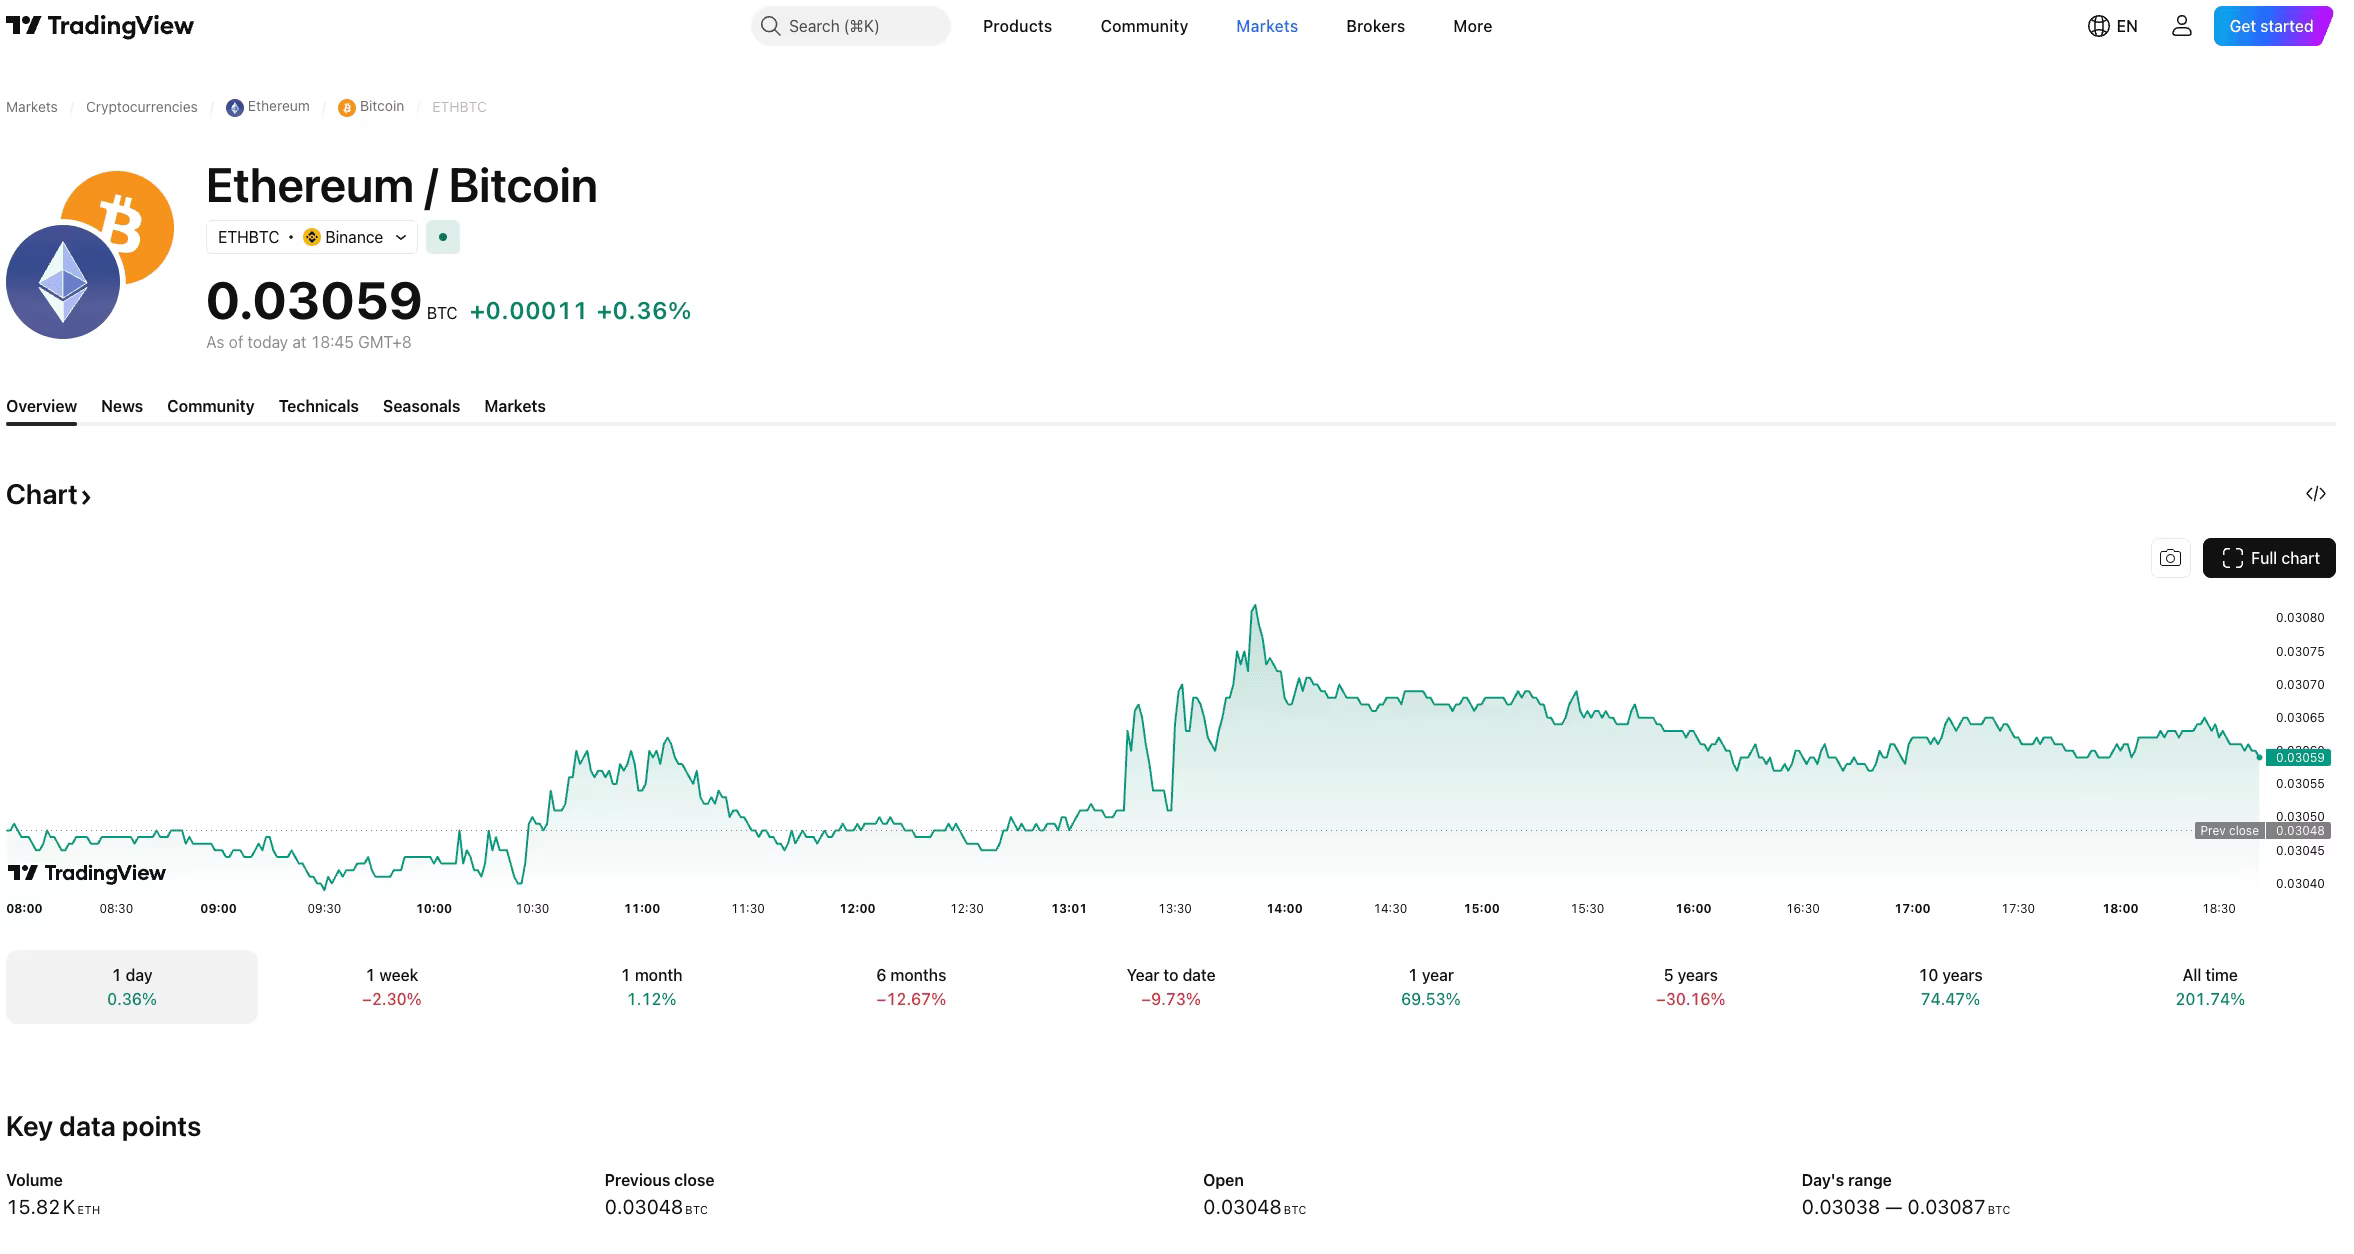
Task: Switch to the News tab
Action: click(122, 406)
